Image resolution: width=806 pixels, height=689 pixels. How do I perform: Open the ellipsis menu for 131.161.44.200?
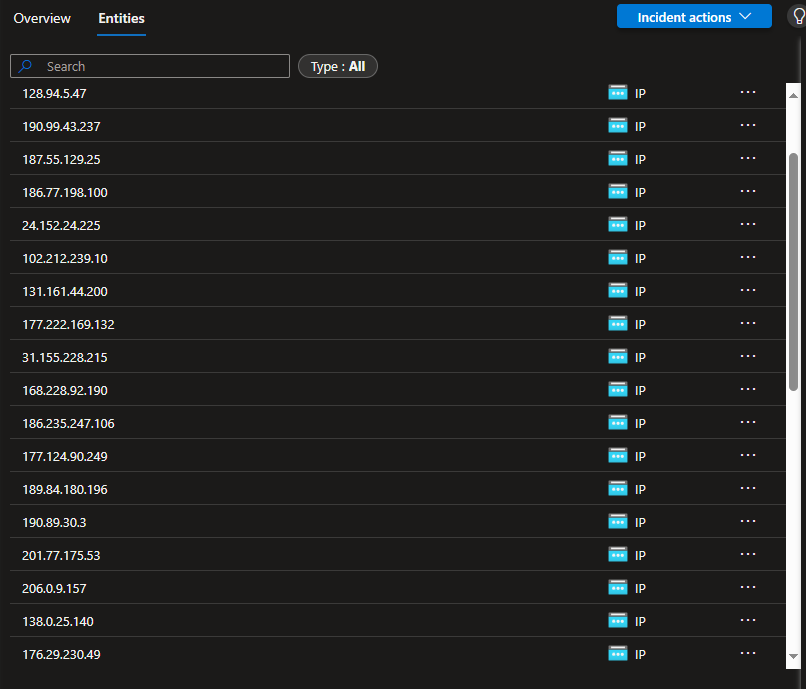click(x=747, y=291)
